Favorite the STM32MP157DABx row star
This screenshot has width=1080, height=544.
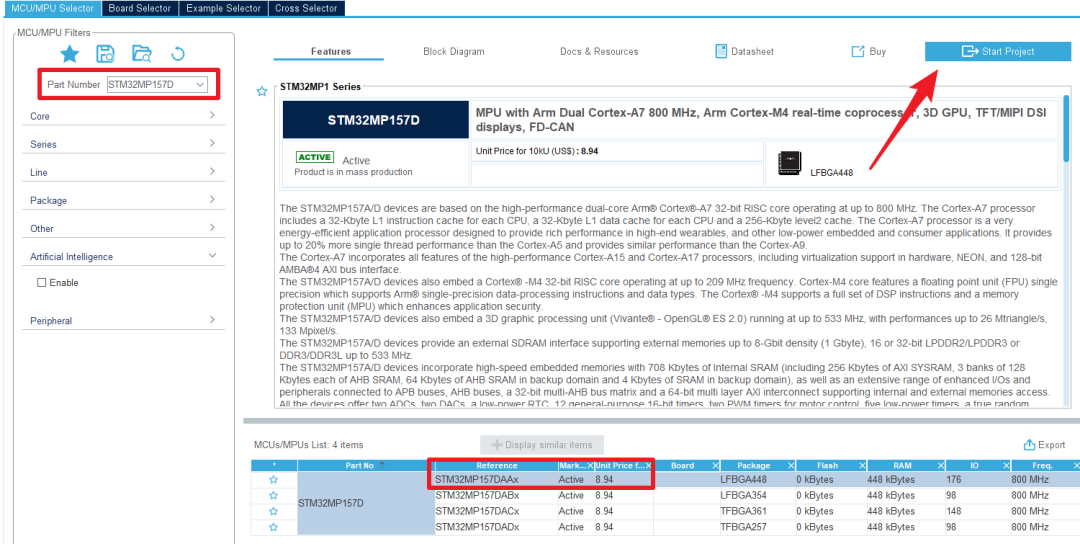point(273,495)
